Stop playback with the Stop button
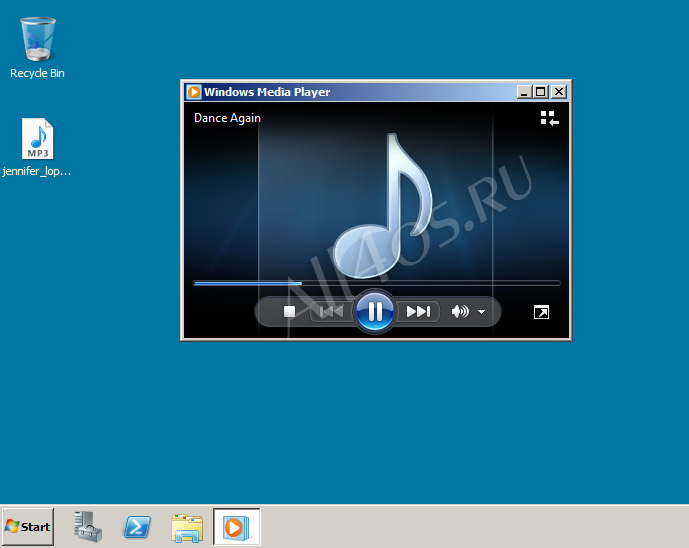The image size is (689, 548). pos(289,312)
